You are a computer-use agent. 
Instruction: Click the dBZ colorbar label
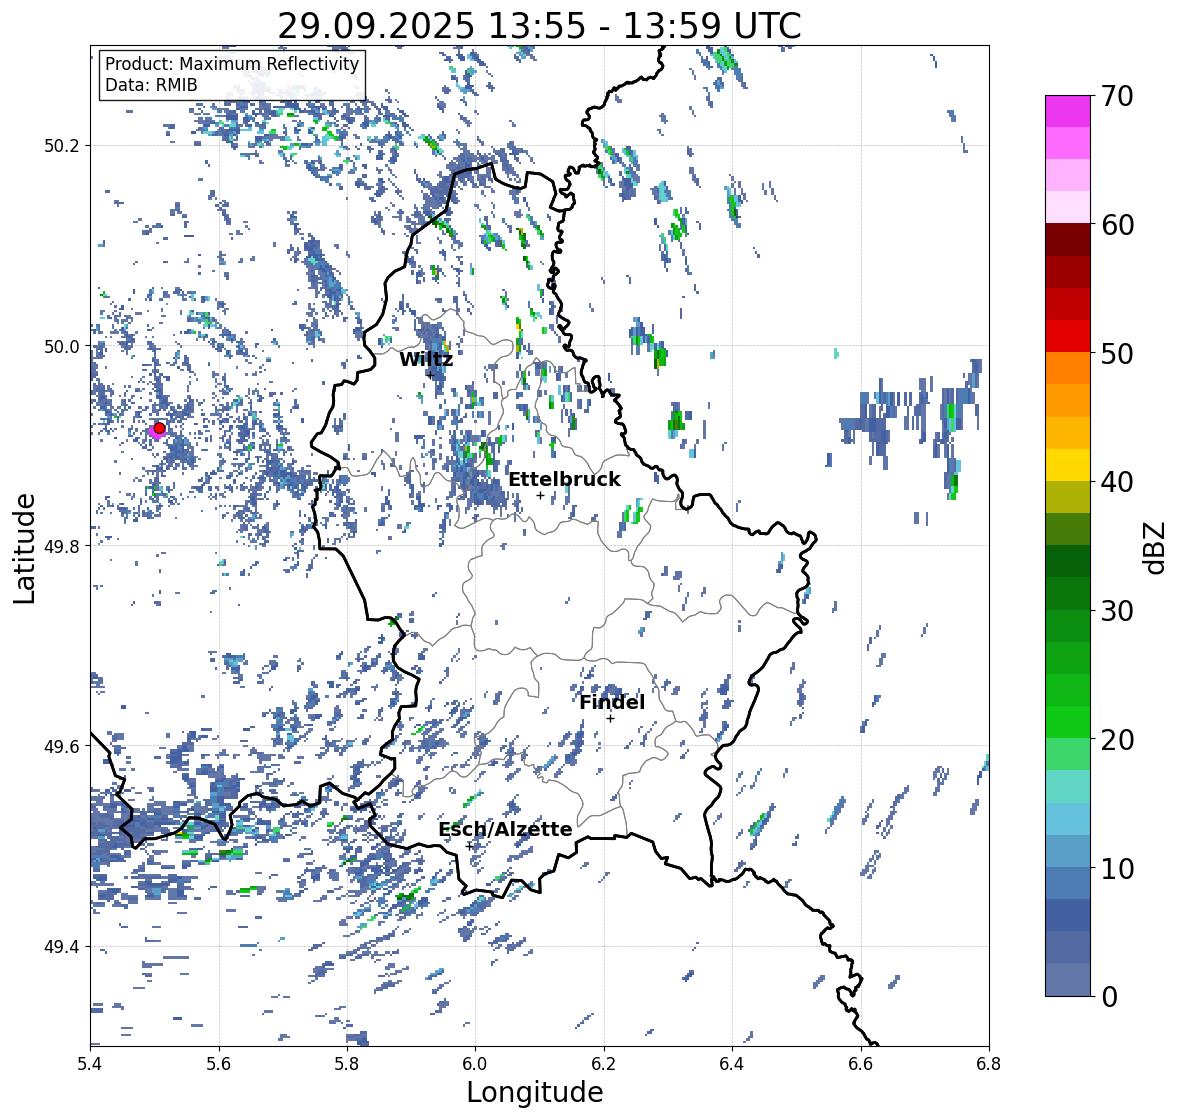tap(1156, 547)
